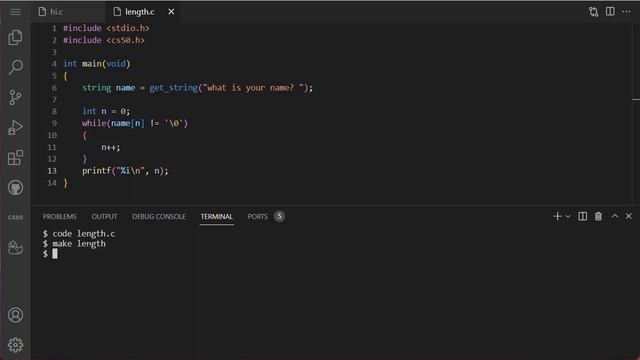Switch to the PORTS panel tab
This screenshot has width=640, height=360.
coord(258,216)
